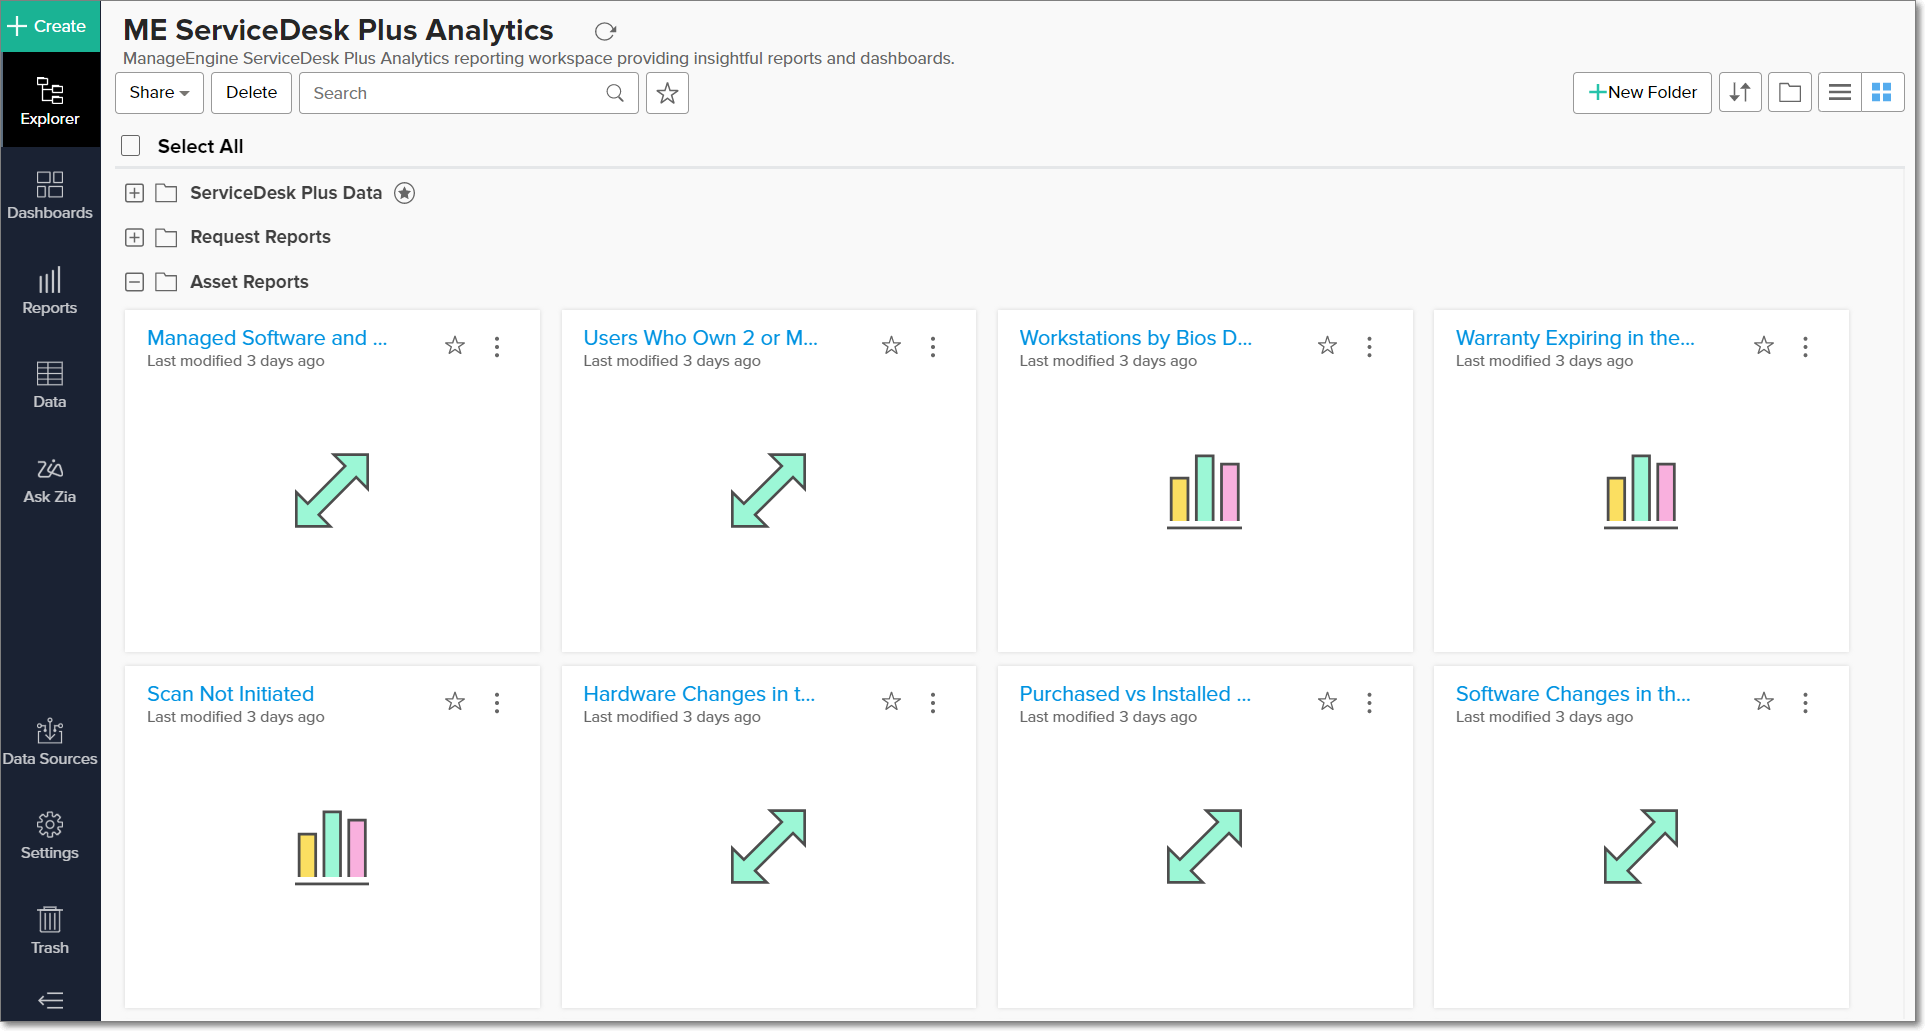This screenshot has height=1031, width=1925.
Task: Star the Managed Software report as favorite
Action: point(455,346)
